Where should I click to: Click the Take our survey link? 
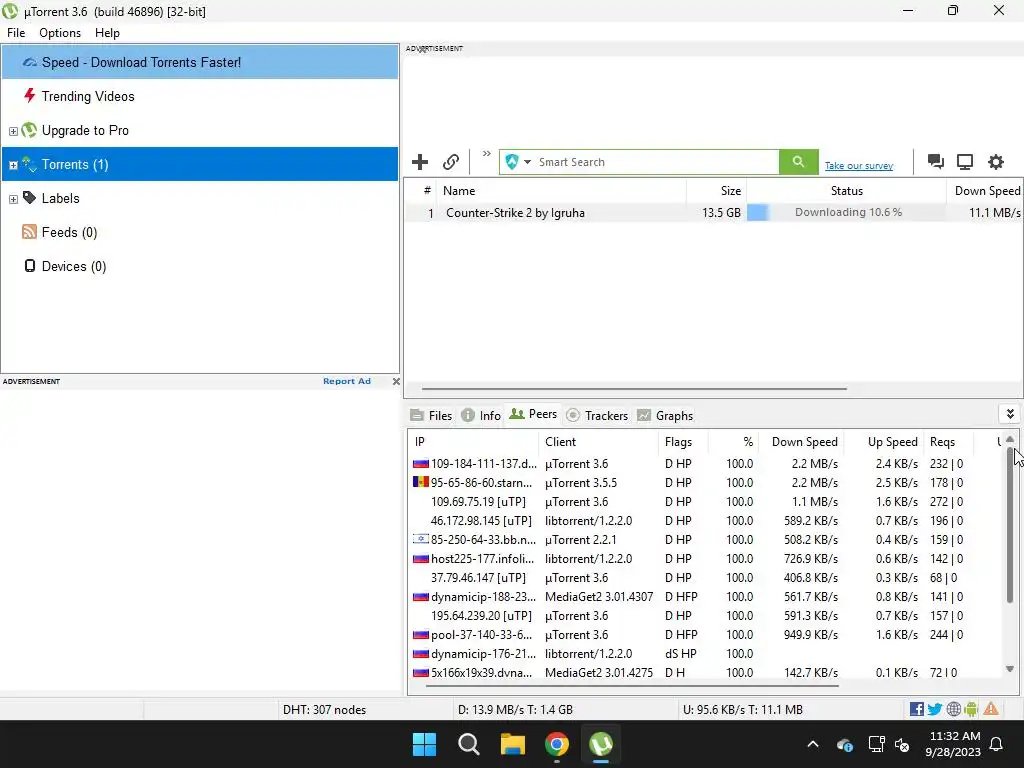859,166
